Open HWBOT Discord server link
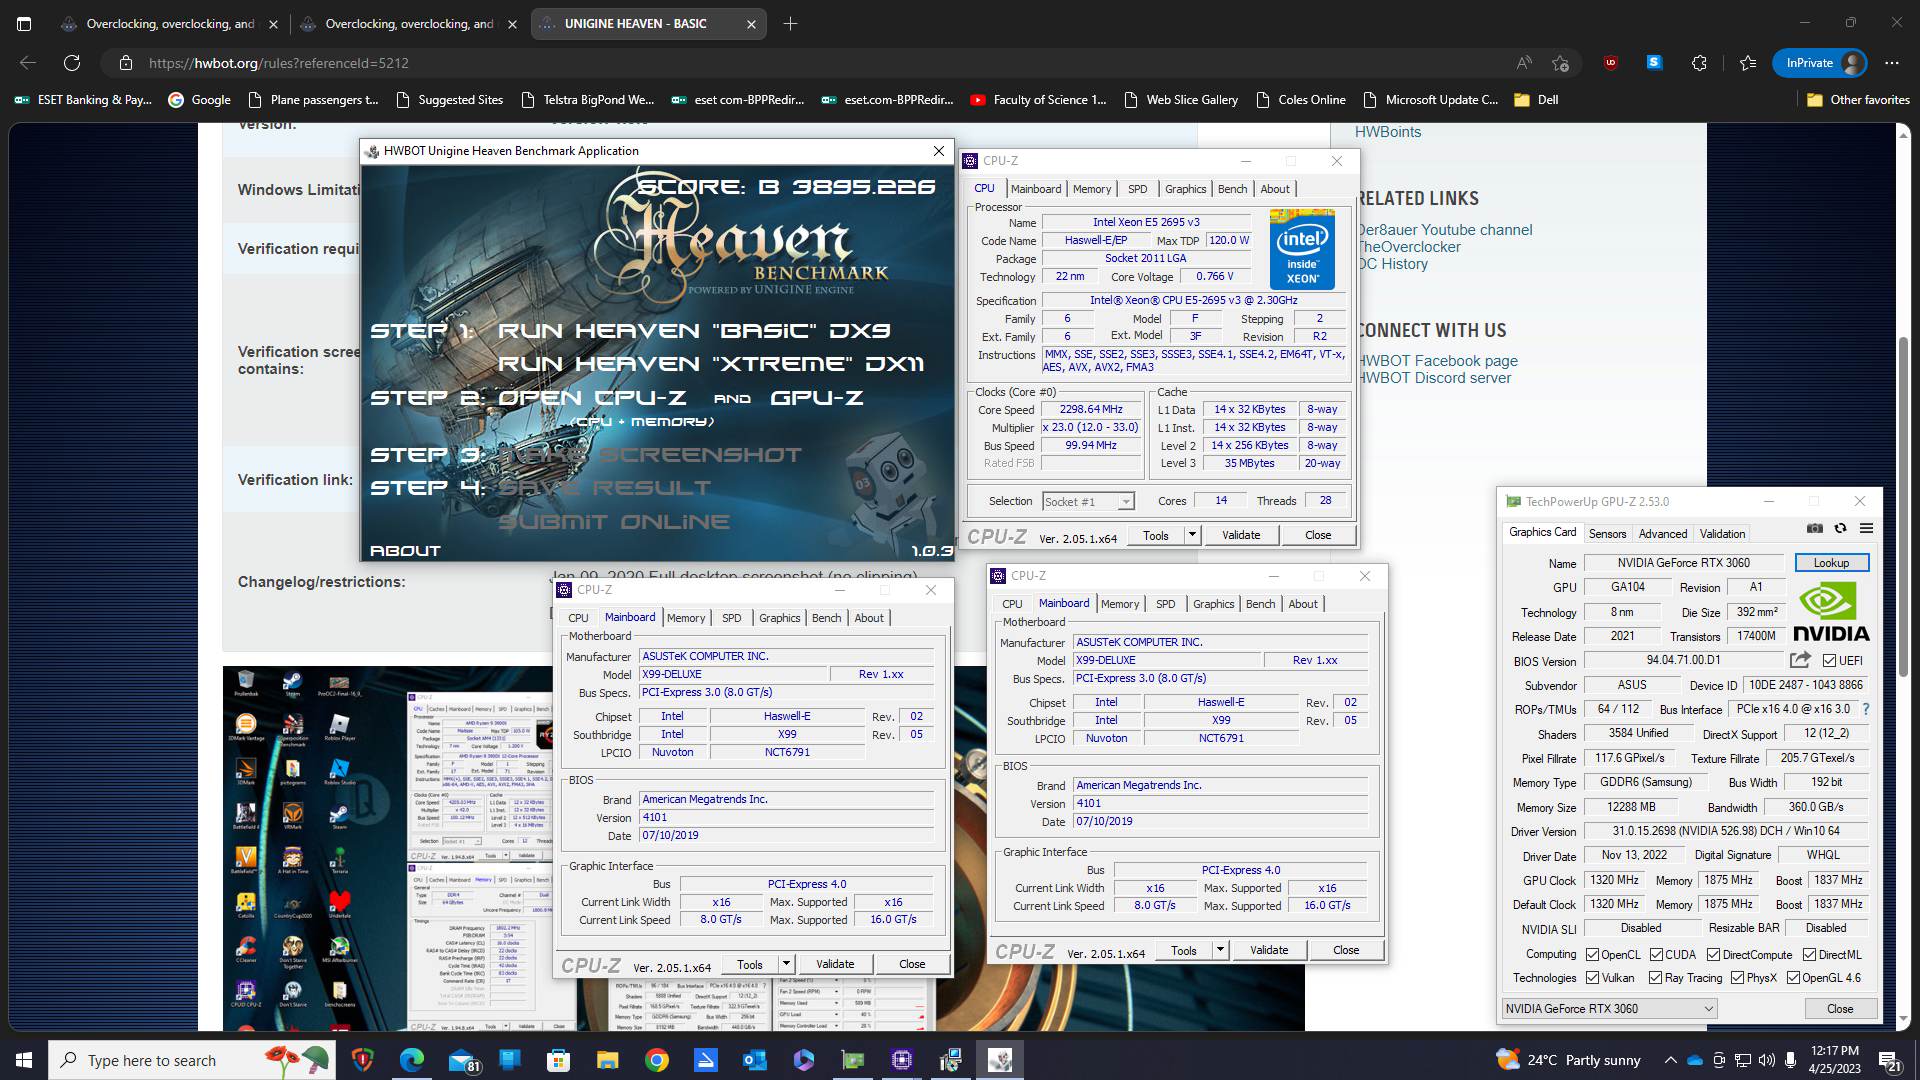 pos(1434,378)
